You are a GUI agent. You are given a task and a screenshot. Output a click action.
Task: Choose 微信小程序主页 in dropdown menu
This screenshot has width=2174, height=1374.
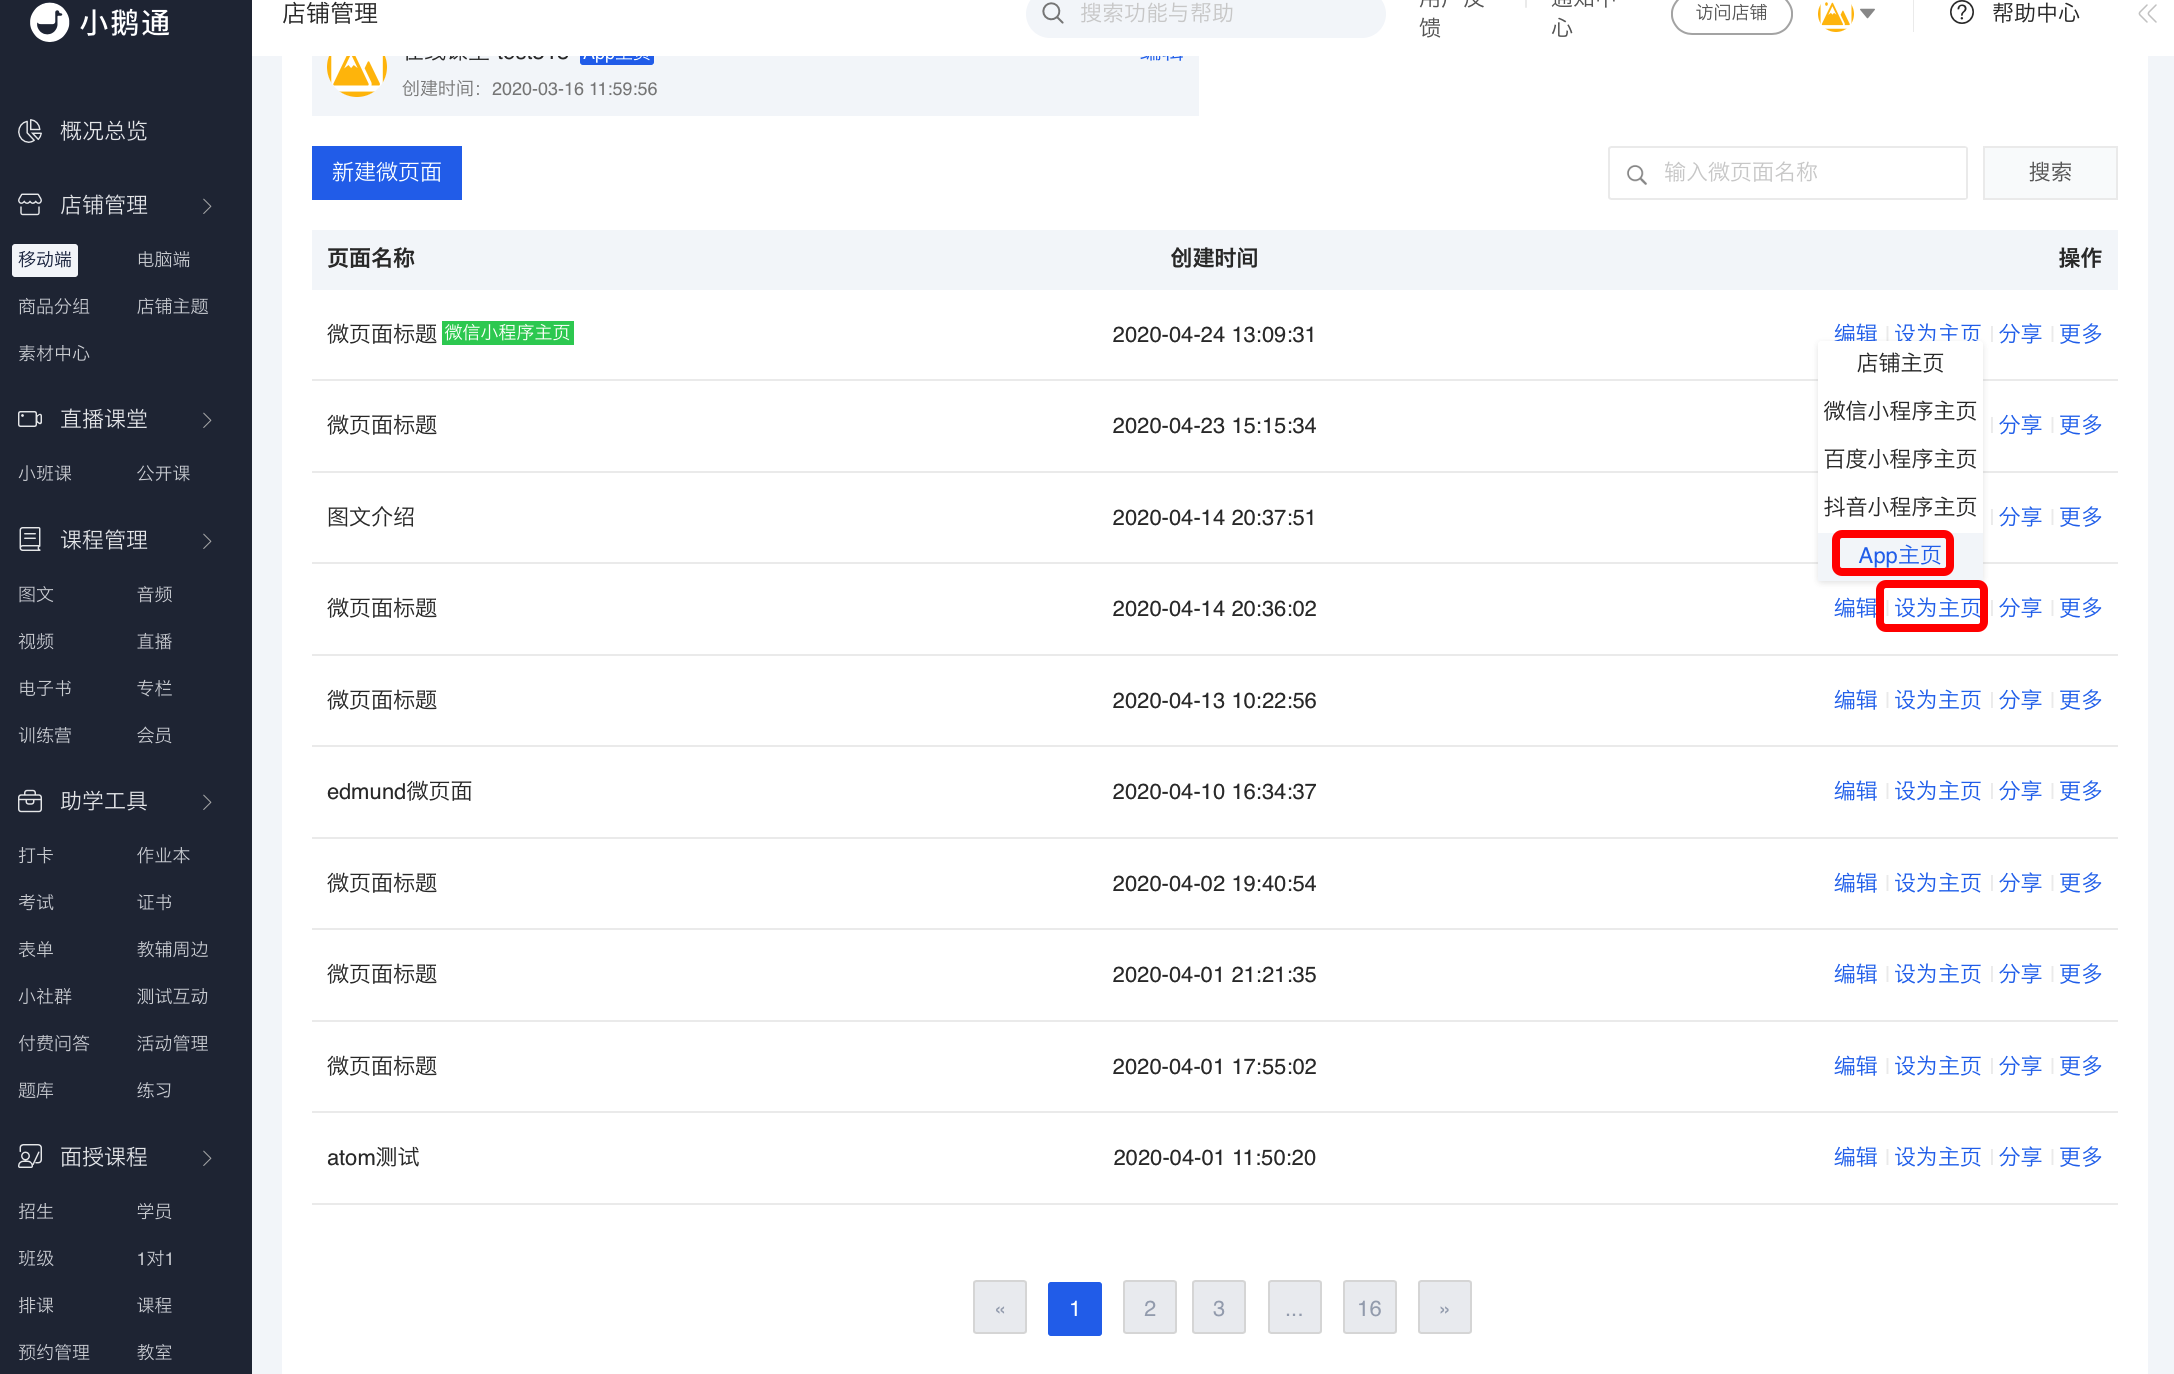pyautogui.click(x=1899, y=411)
